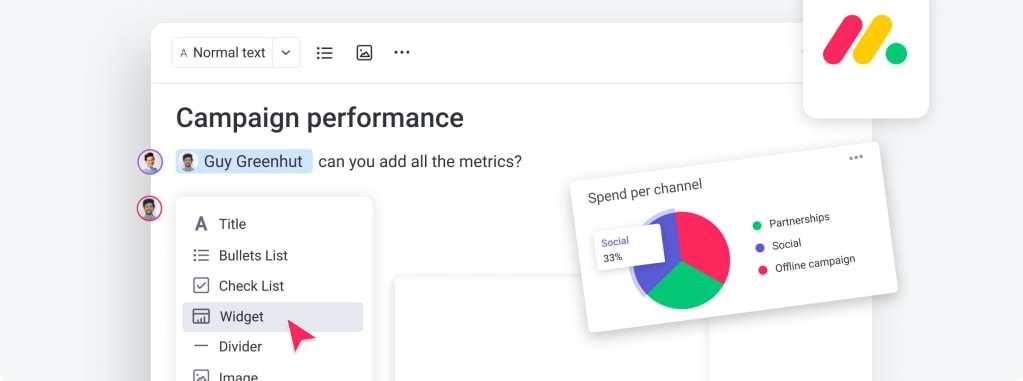Click the Campaign performance heading

320,118
